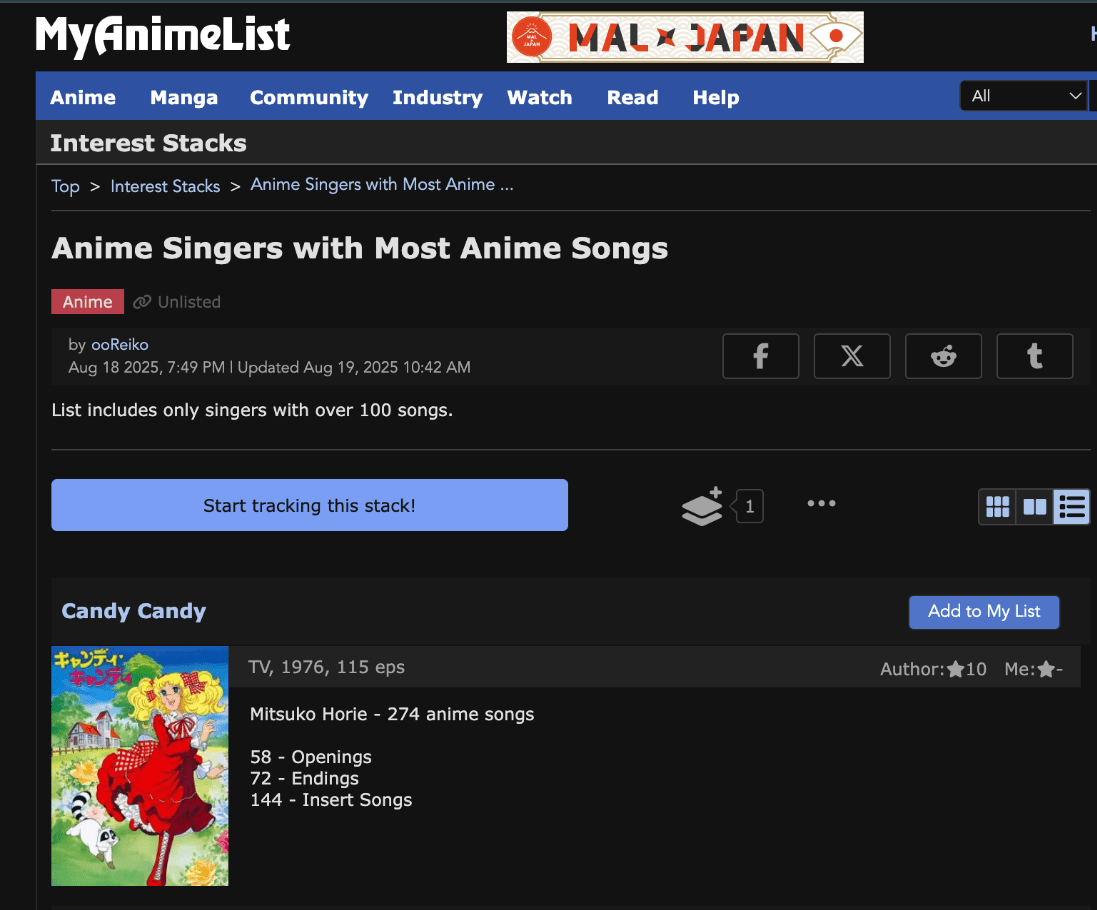The height and width of the screenshot is (910, 1097).
Task: Open the Help menu
Action: (716, 97)
